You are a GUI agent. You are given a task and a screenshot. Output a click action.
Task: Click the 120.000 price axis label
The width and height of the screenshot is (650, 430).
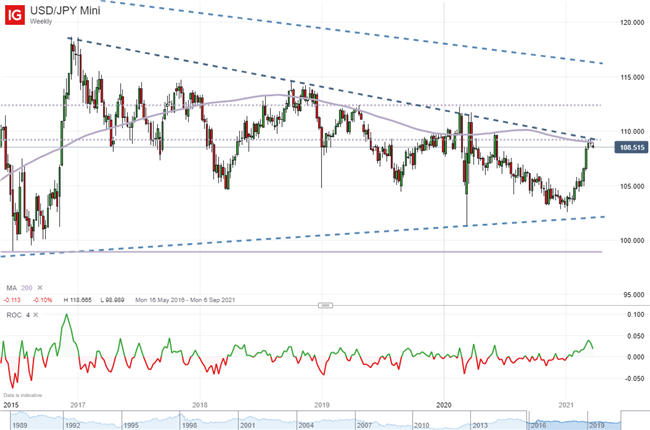click(633, 23)
